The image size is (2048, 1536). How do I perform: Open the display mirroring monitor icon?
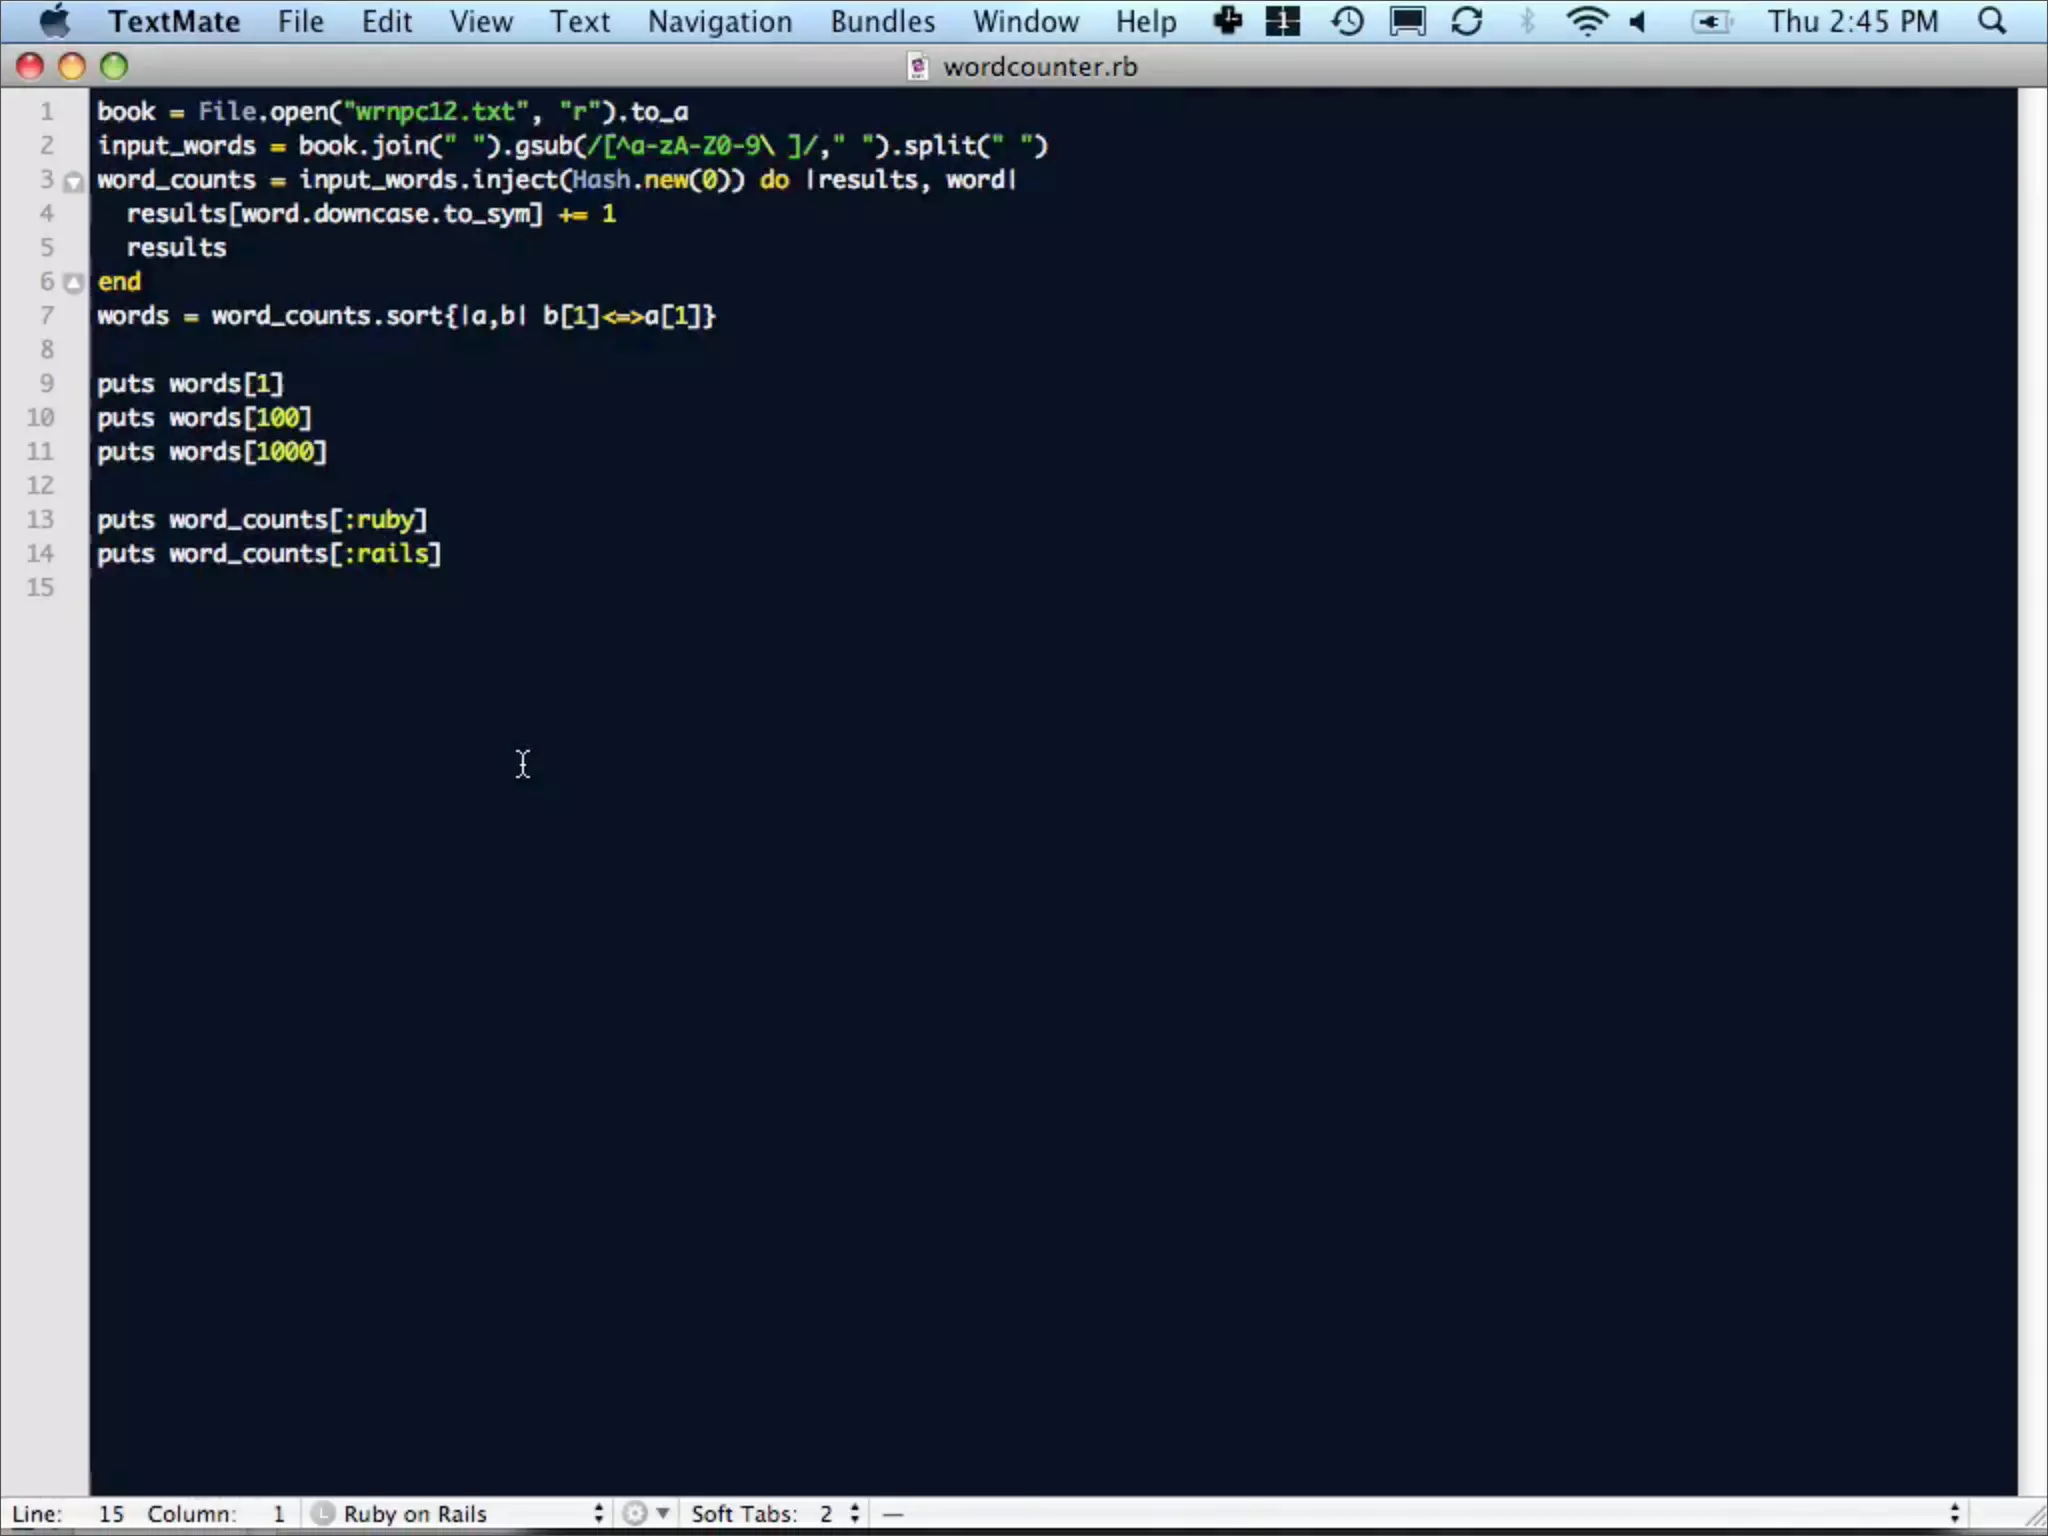(1407, 21)
